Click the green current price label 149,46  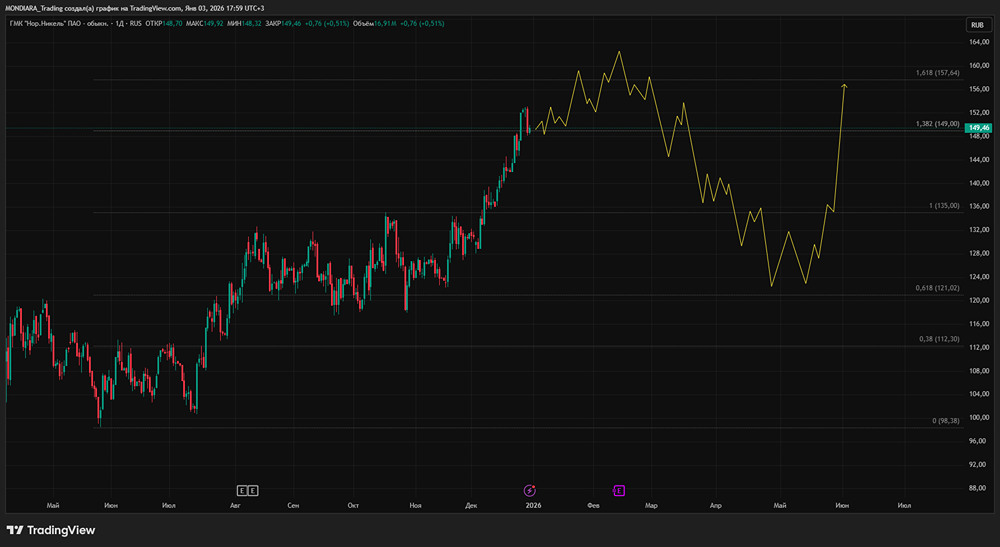click(x=977, y=128)
